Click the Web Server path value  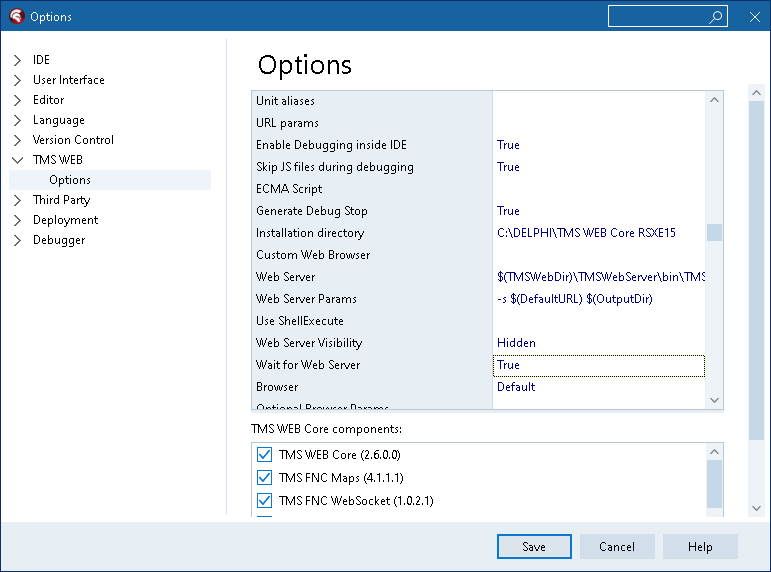tap(601, 277)
